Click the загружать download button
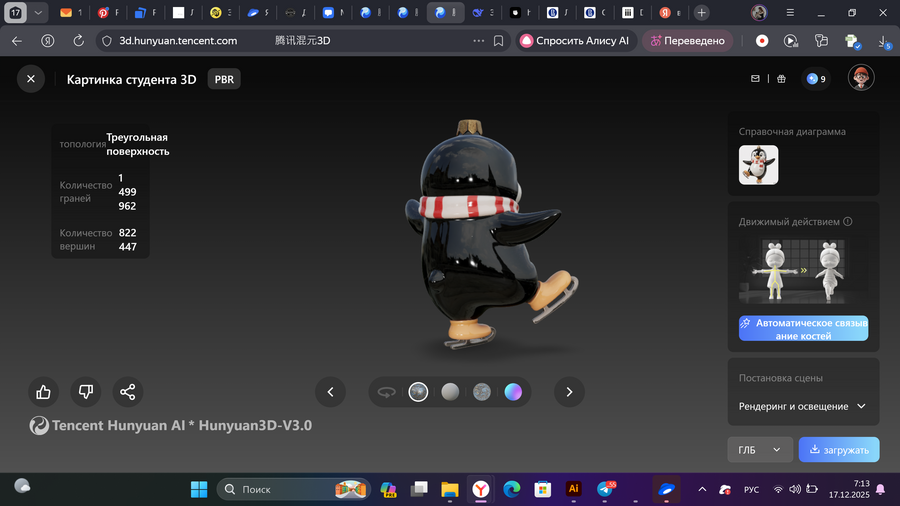Screen dimensions: 900x506 [x=839, y=450]
